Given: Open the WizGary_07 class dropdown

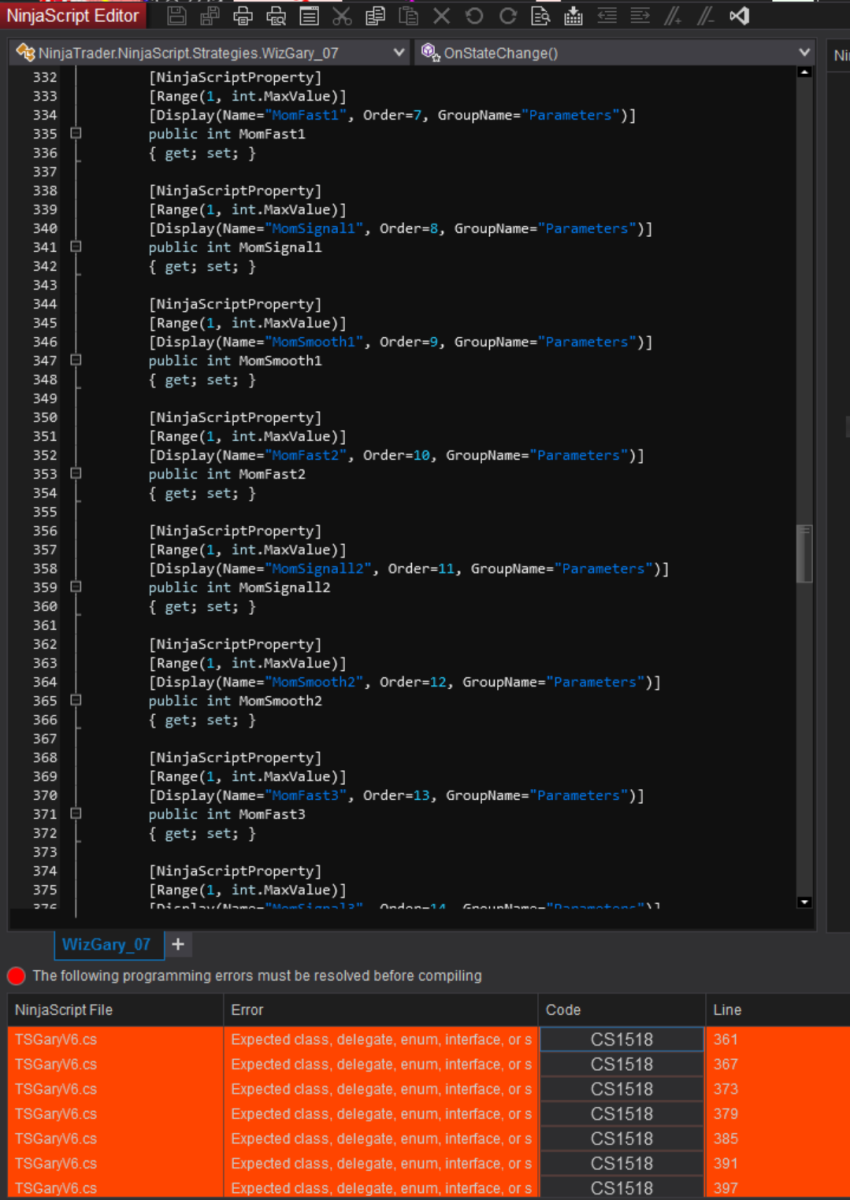Looking at the screenshot, I should [210, 53].
